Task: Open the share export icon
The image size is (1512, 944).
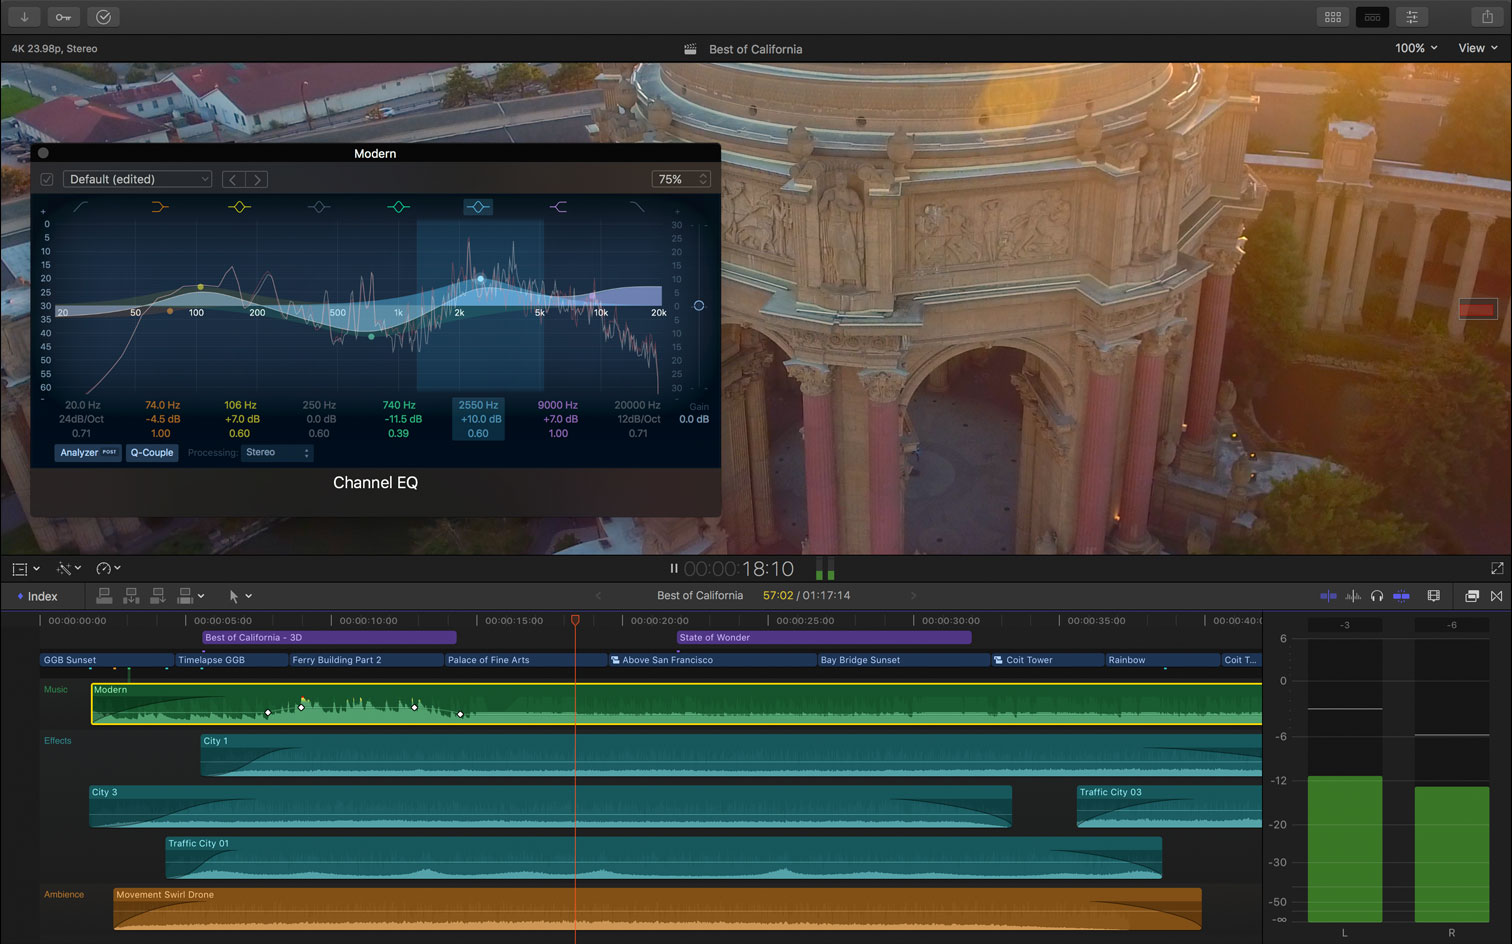Action: tap(1487, 17)
